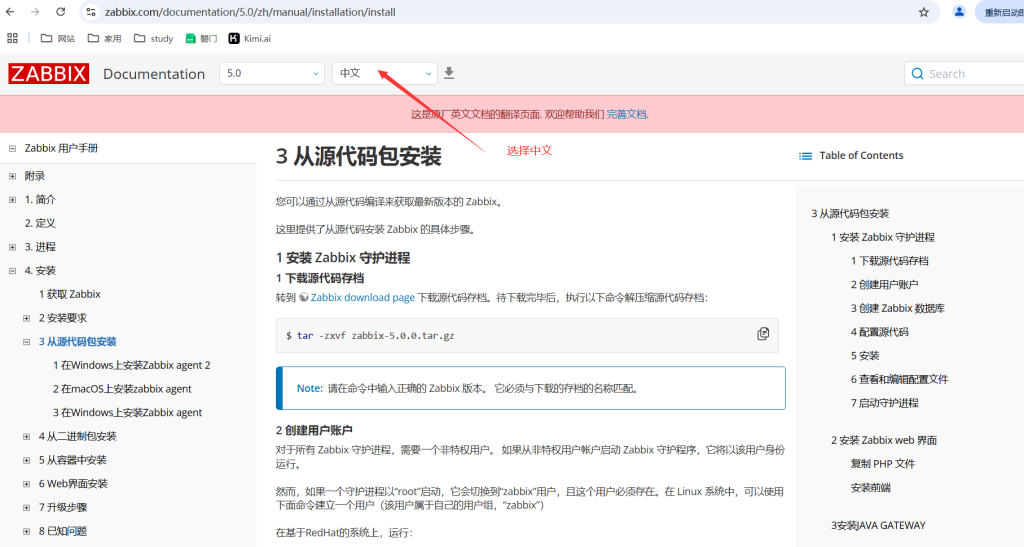The image size is (1024, 547).
Task: Click the copy code icon in tar command block
Action: [x=763, y=334]
